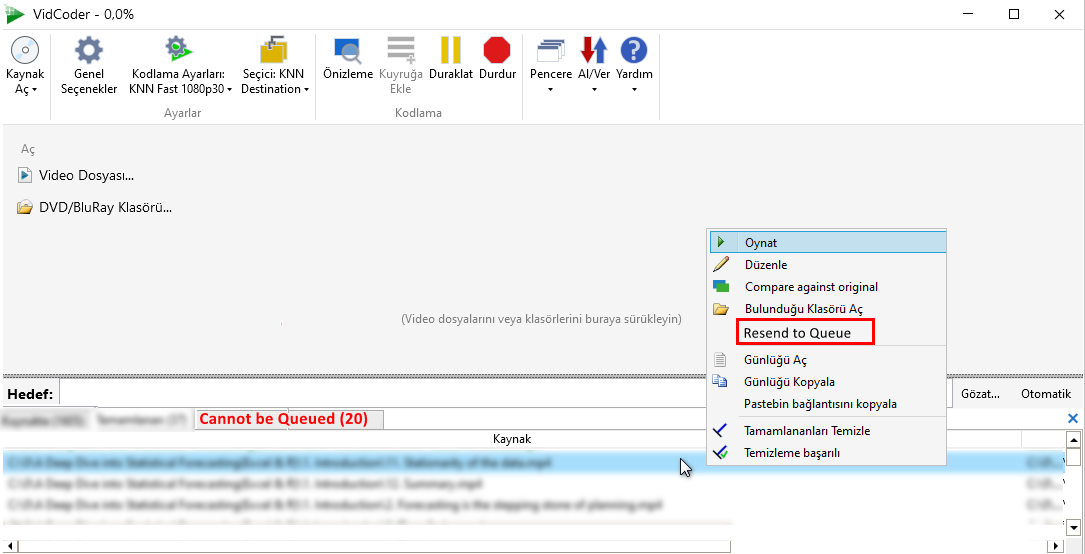Click the Kuyruğa Ekle toolbar icon

tap(400, 50)
